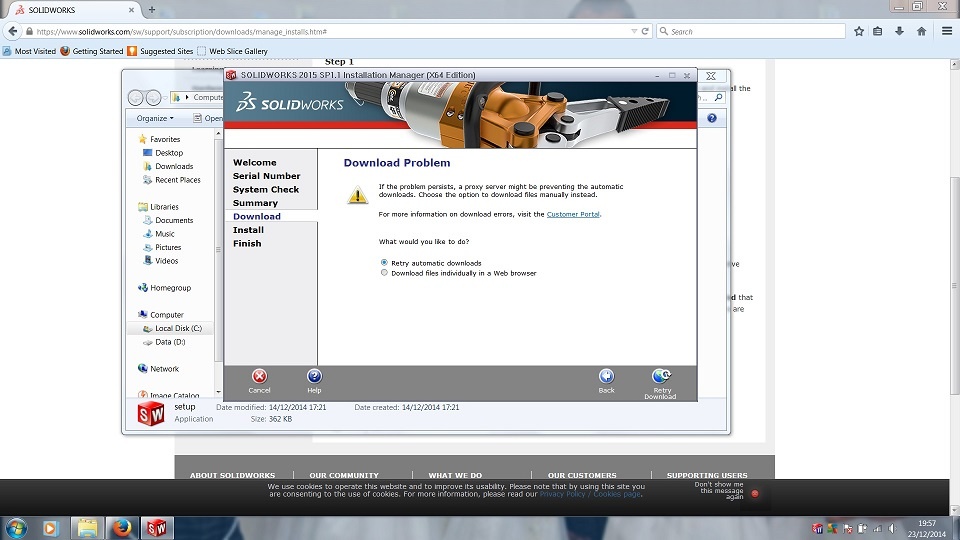Viewport: 960px width, 540px height.
Task: Show bookmarks list icon in Firefox
Action: (877, 31)
